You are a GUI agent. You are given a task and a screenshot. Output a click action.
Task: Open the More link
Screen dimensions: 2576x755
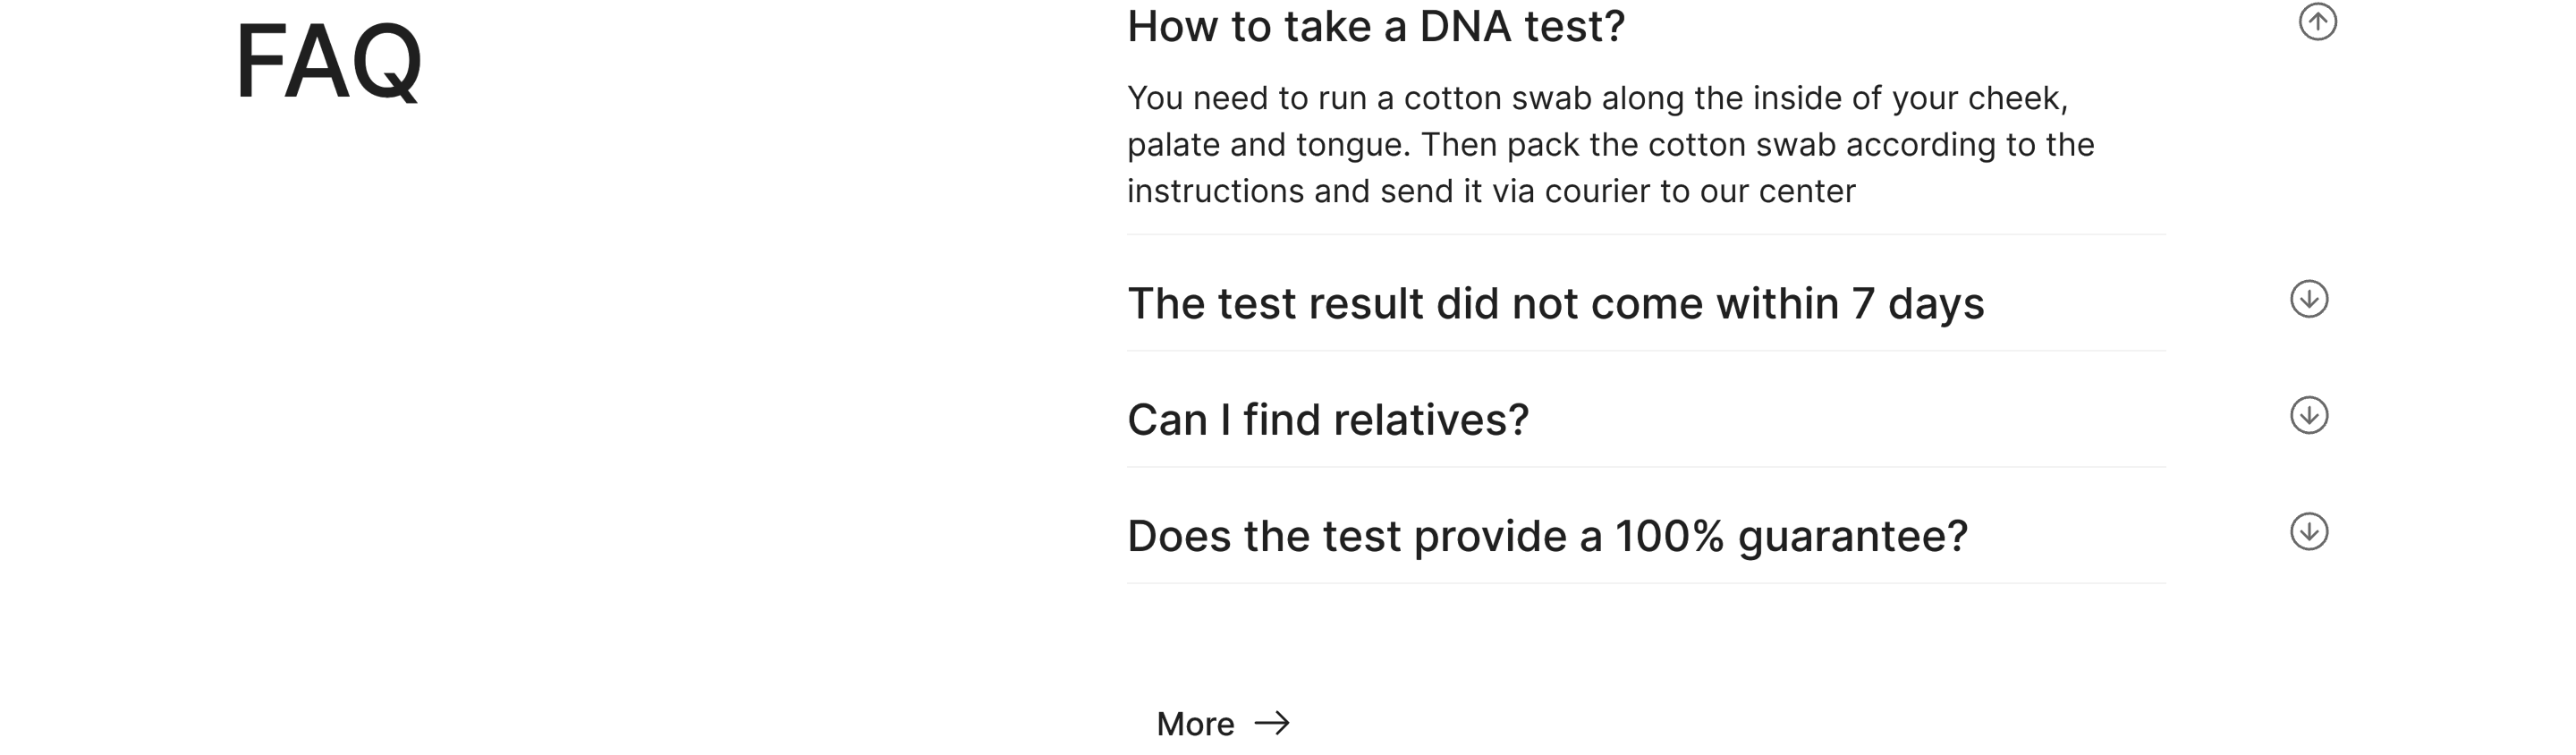pos(1195,723)
